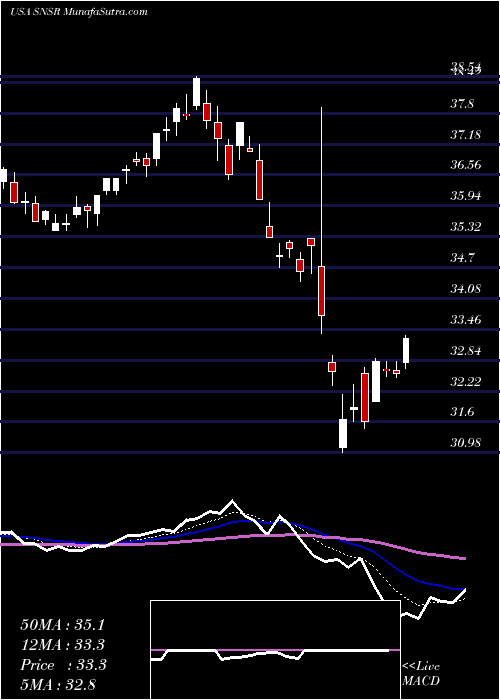Click the 32.84 price axis label
Screen dimensions: 500x700
[x=465, y=350]
